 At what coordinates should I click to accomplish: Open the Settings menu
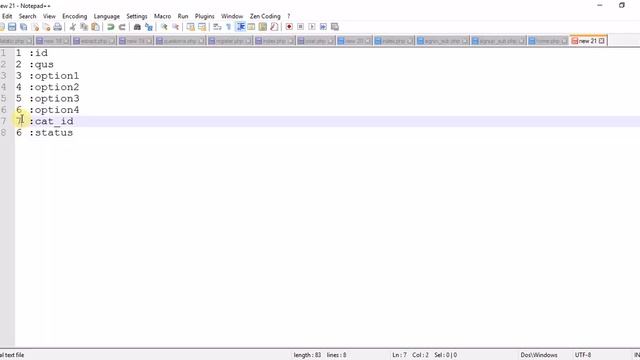click(136, 16)
